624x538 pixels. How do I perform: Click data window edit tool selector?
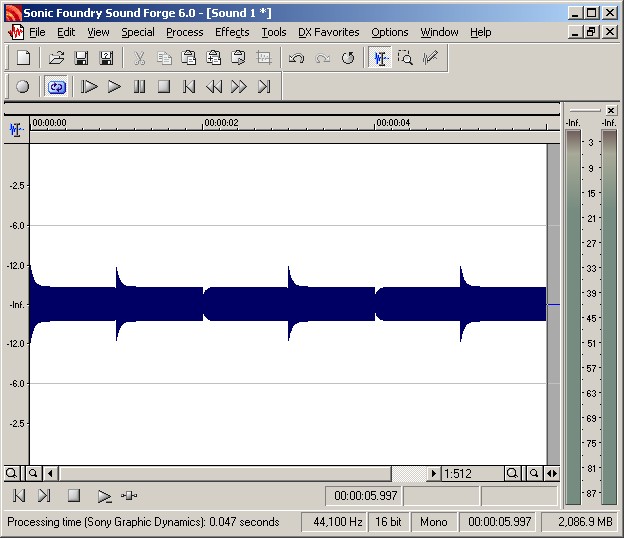point(16,130)
